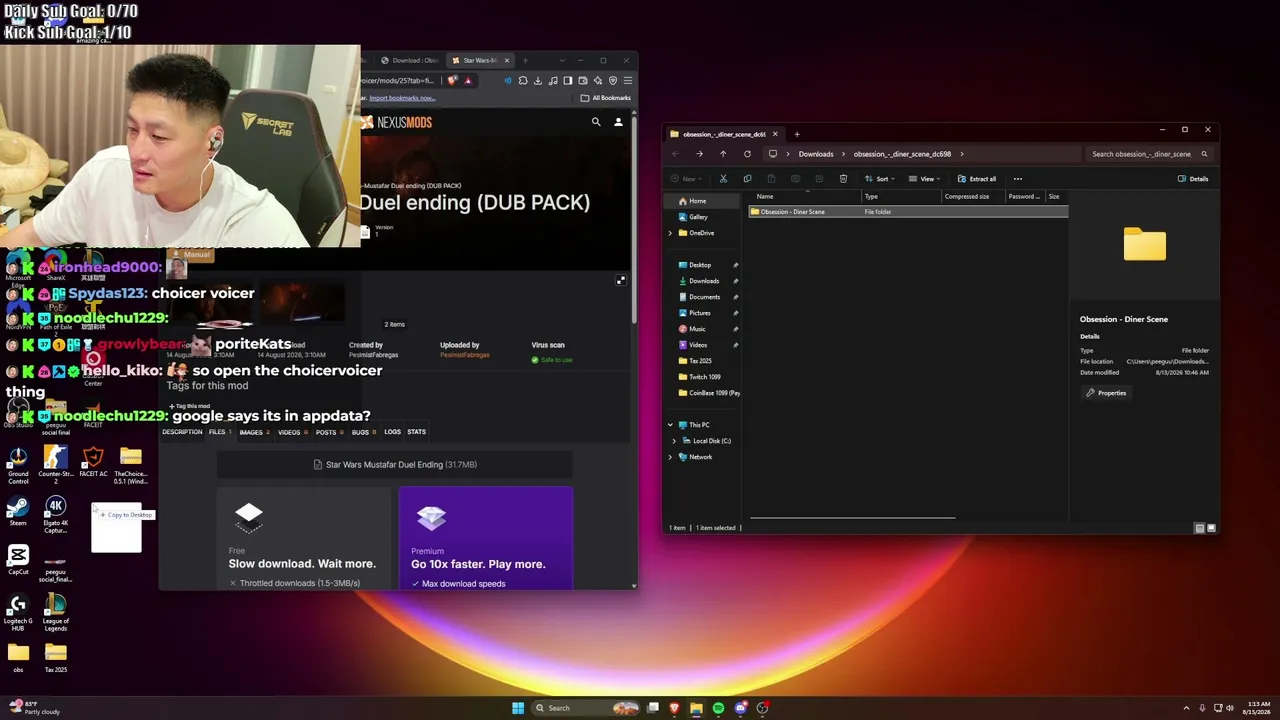1280x720 pixels.
Task: Open the Nexus Mods user account icon
Action: 618,122
